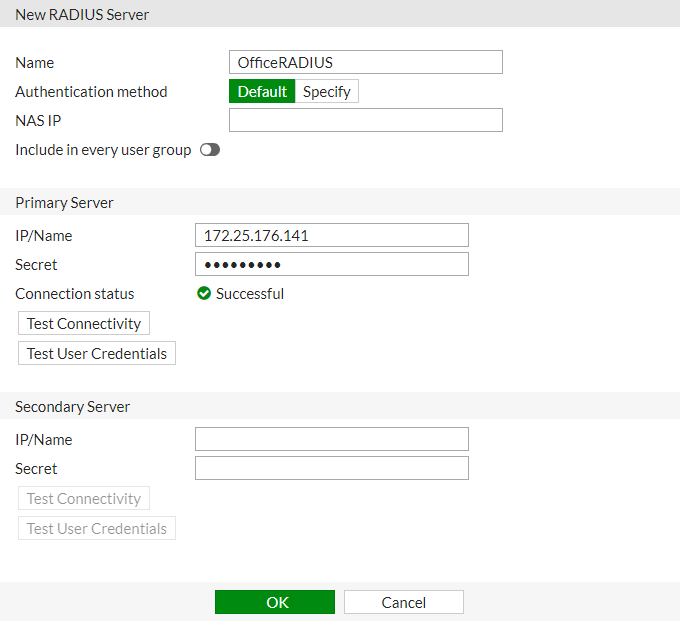Screen dimensions: 680x621
Task: Click the New RADIUS Server title
Action: [82, 14]
